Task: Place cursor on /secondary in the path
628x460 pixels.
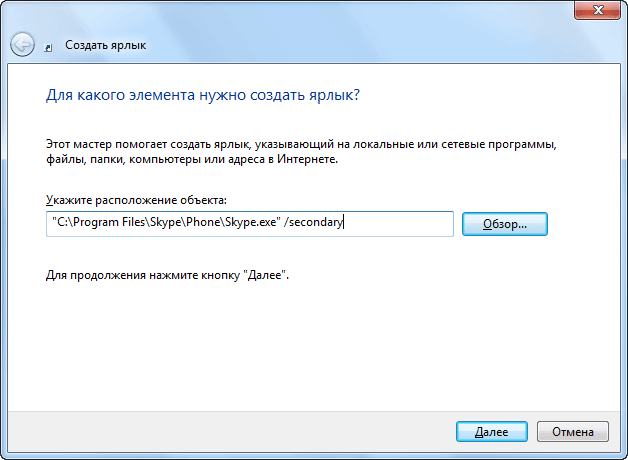Action: (x=314, y=224)
